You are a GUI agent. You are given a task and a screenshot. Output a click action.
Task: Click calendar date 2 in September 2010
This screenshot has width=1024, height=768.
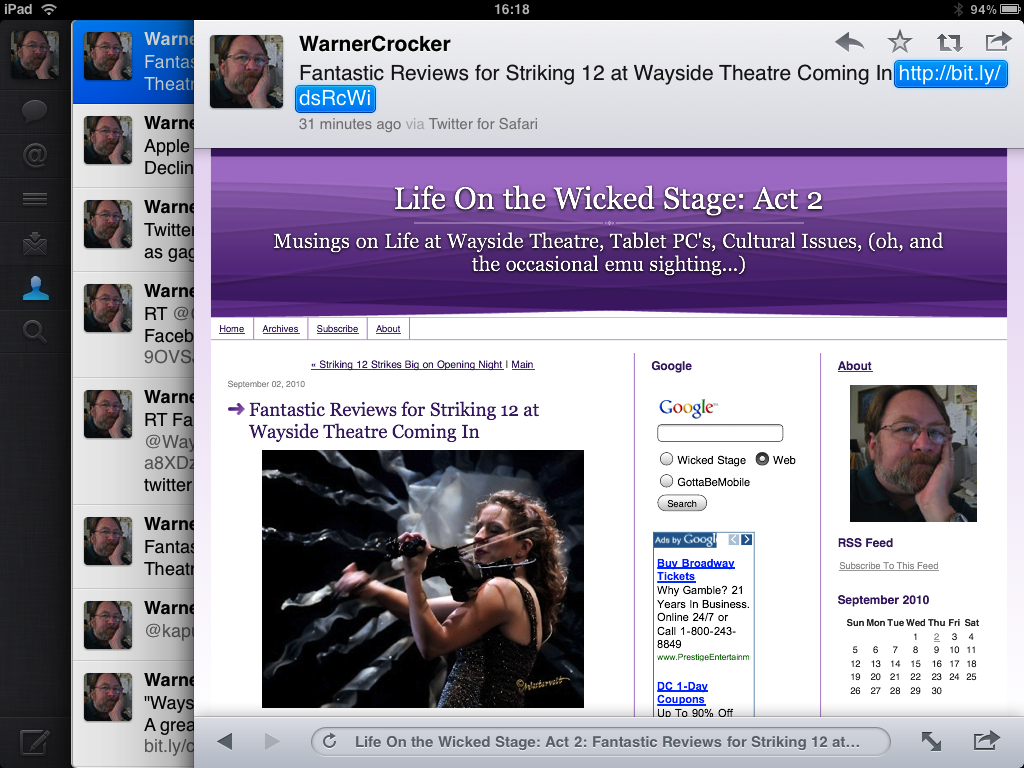(x=936, y=637)
